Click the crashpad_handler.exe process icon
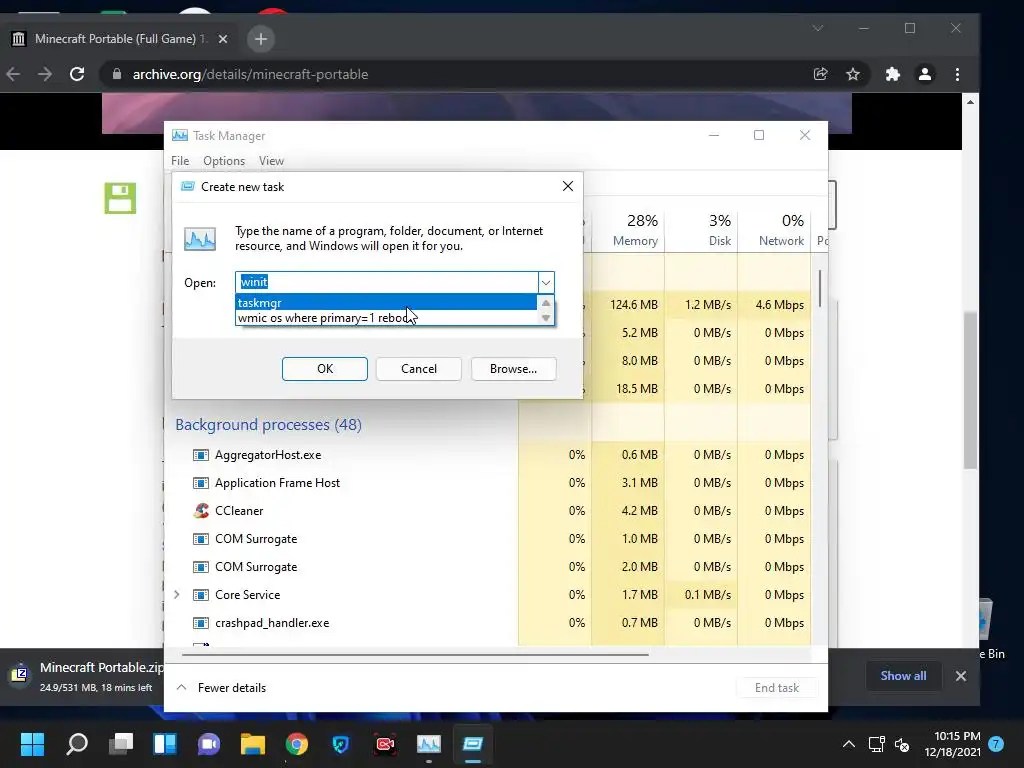 click(x=201, y=623)
